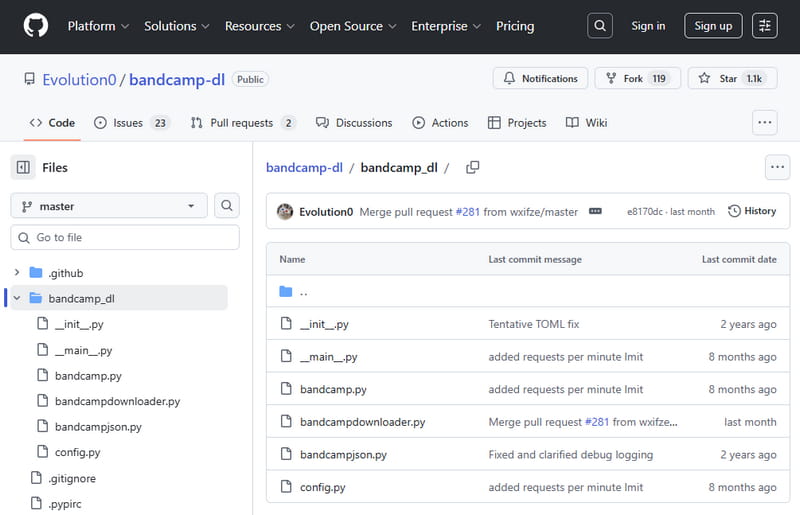The image size is (800, 515).
Task: Copy path icon after bandcamp_dl breadcrumb
Action: tap(472, 167)
